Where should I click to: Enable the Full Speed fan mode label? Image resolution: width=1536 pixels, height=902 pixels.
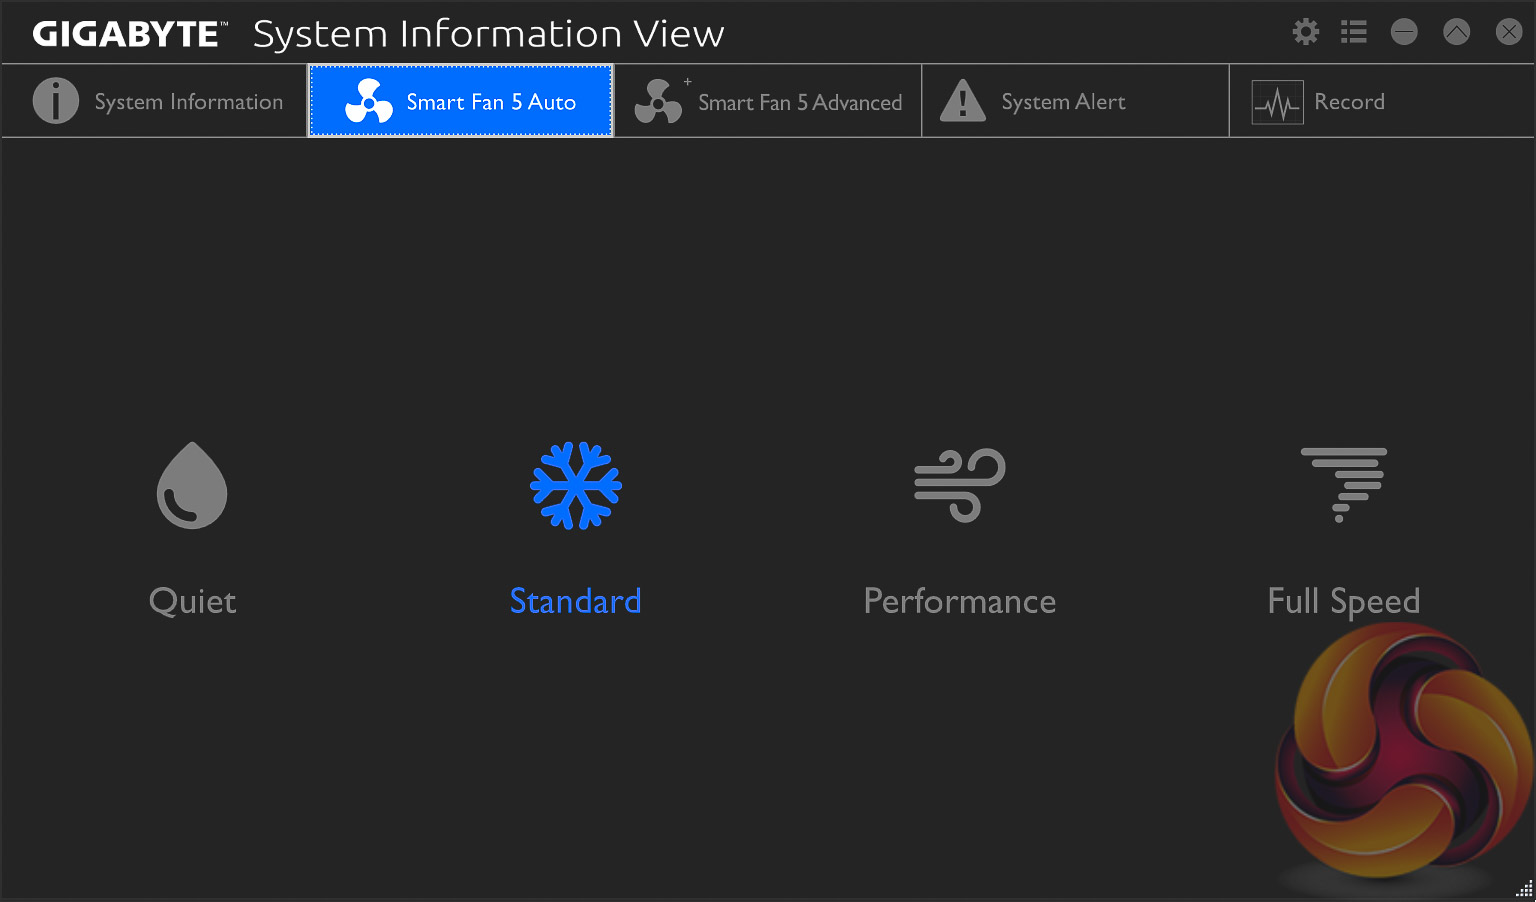point(1343,601)
